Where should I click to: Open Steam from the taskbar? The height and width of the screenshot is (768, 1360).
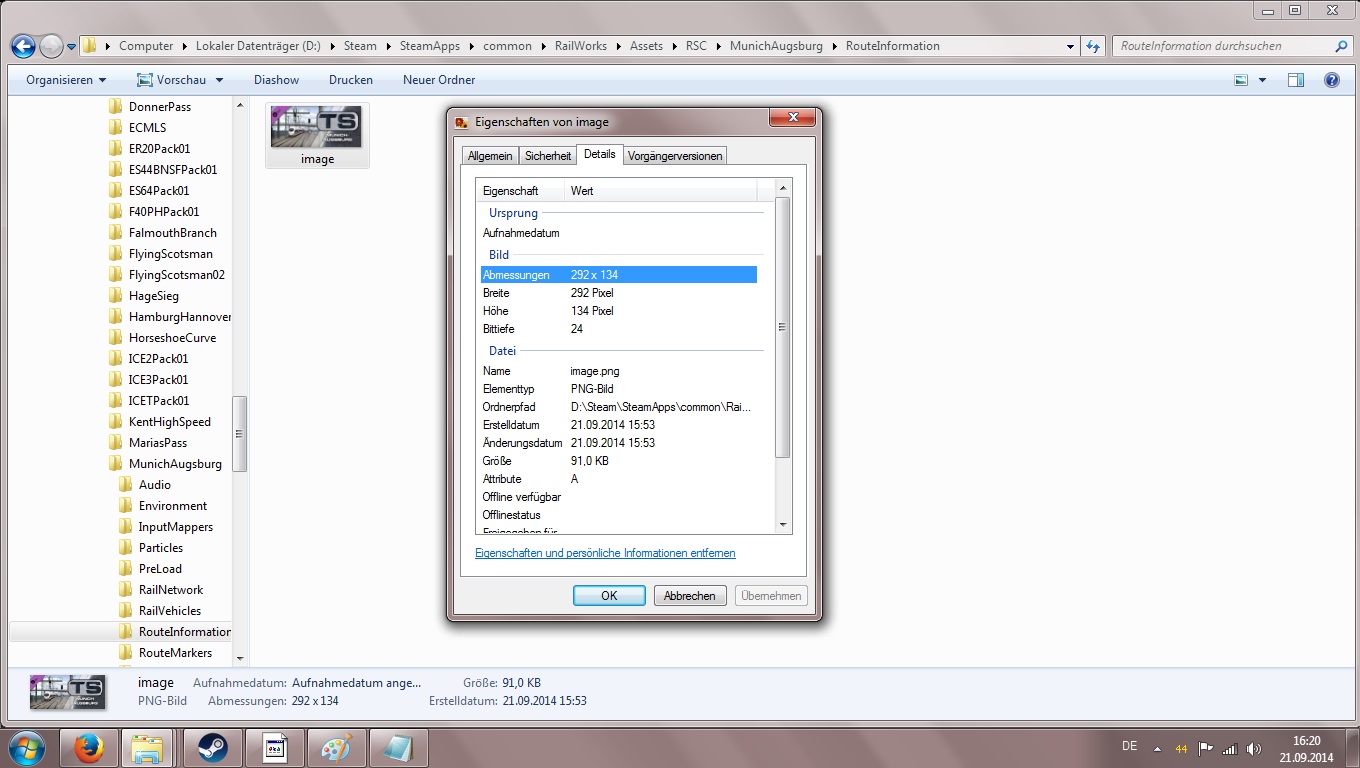[x=212, y=748]
